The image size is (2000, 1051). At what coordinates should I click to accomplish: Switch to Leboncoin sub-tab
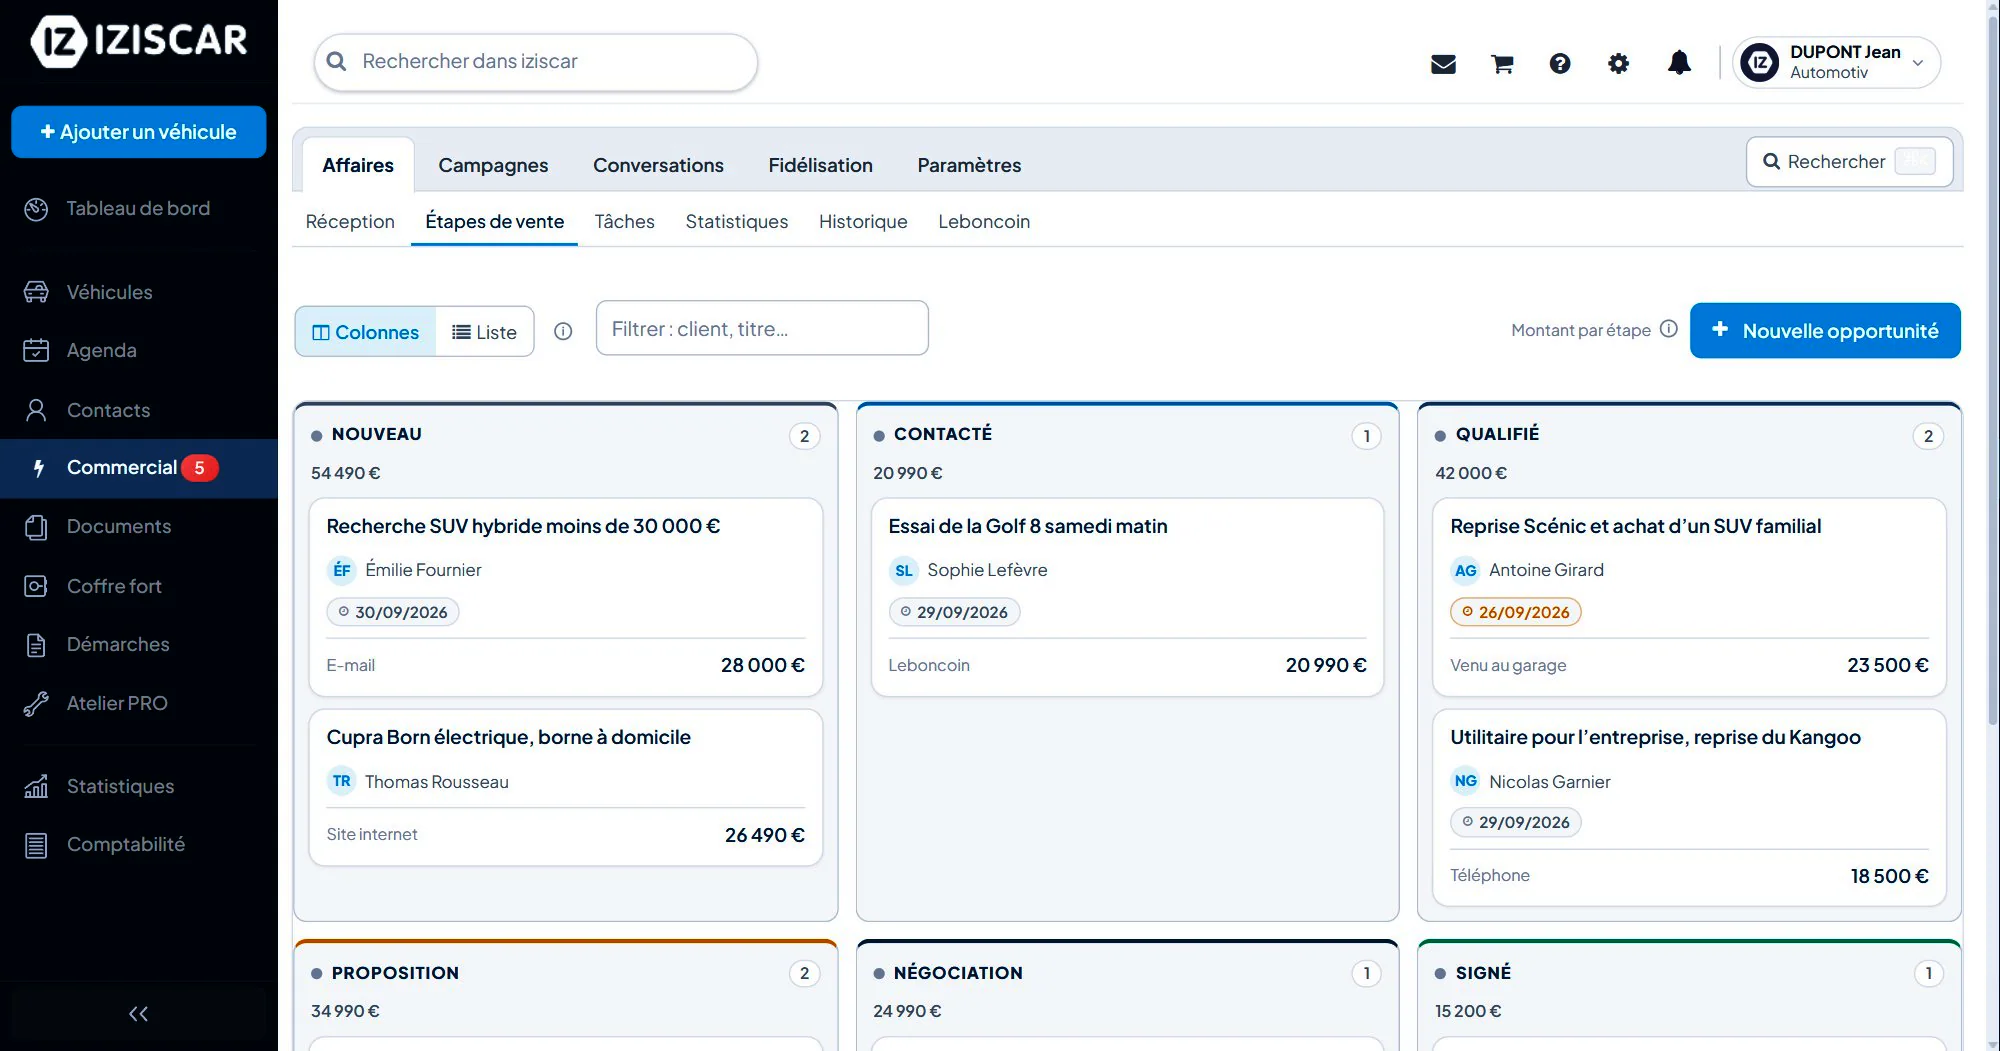[x=984, y=221]
